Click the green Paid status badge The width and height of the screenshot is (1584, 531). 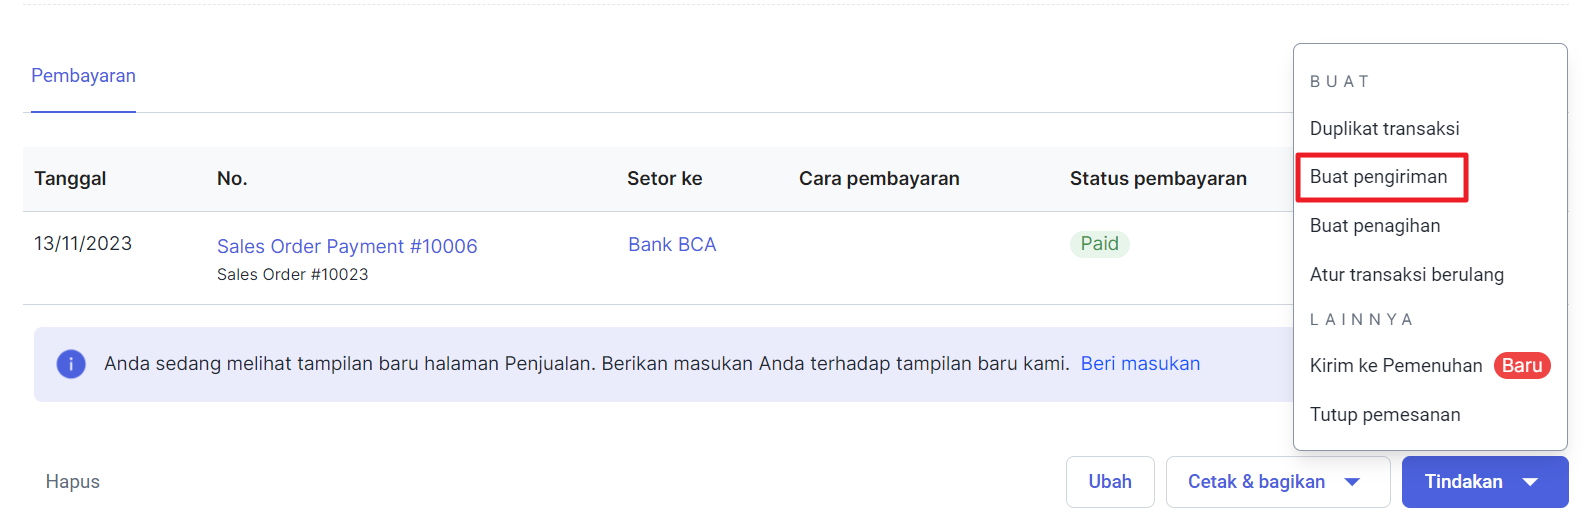click(1100, 244)
